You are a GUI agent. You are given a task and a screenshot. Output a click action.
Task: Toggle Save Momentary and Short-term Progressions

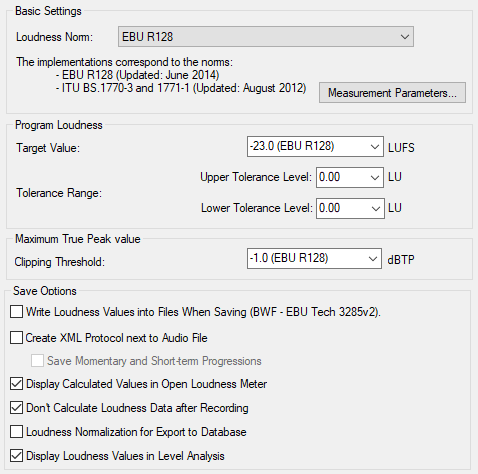pyautogui.click(x=37, y=361)
